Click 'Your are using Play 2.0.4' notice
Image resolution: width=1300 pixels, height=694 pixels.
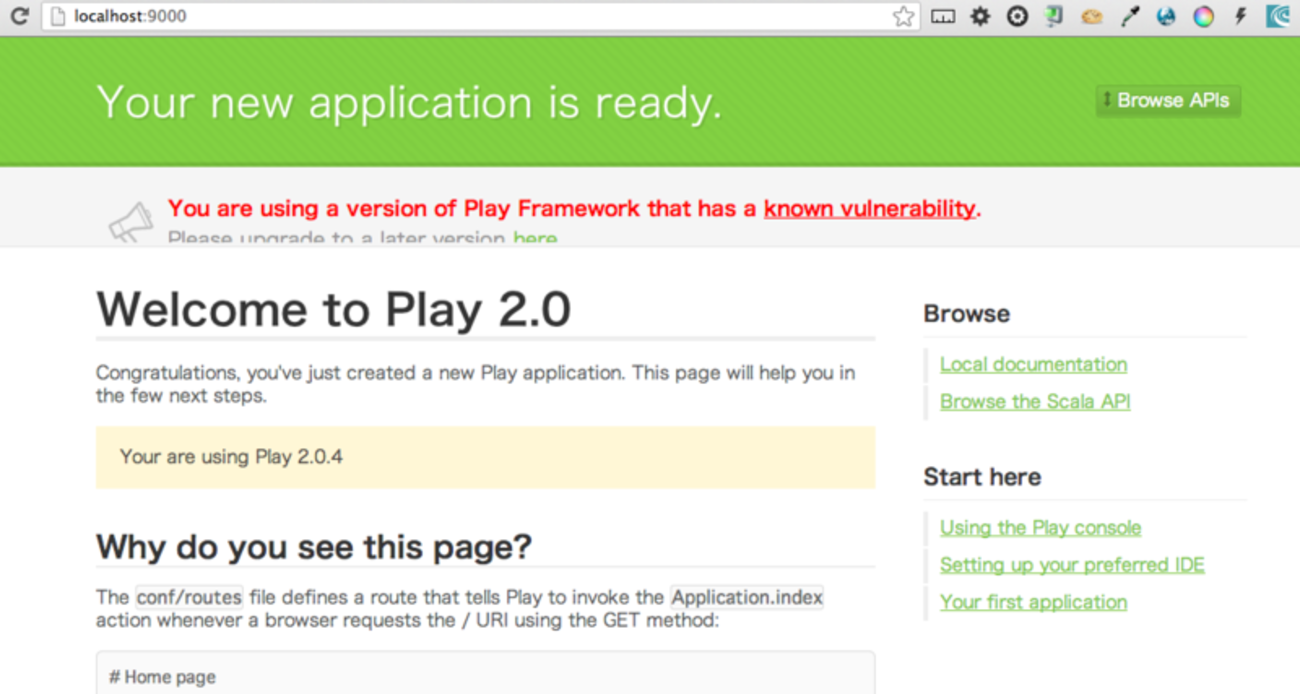tap(485, 457)
